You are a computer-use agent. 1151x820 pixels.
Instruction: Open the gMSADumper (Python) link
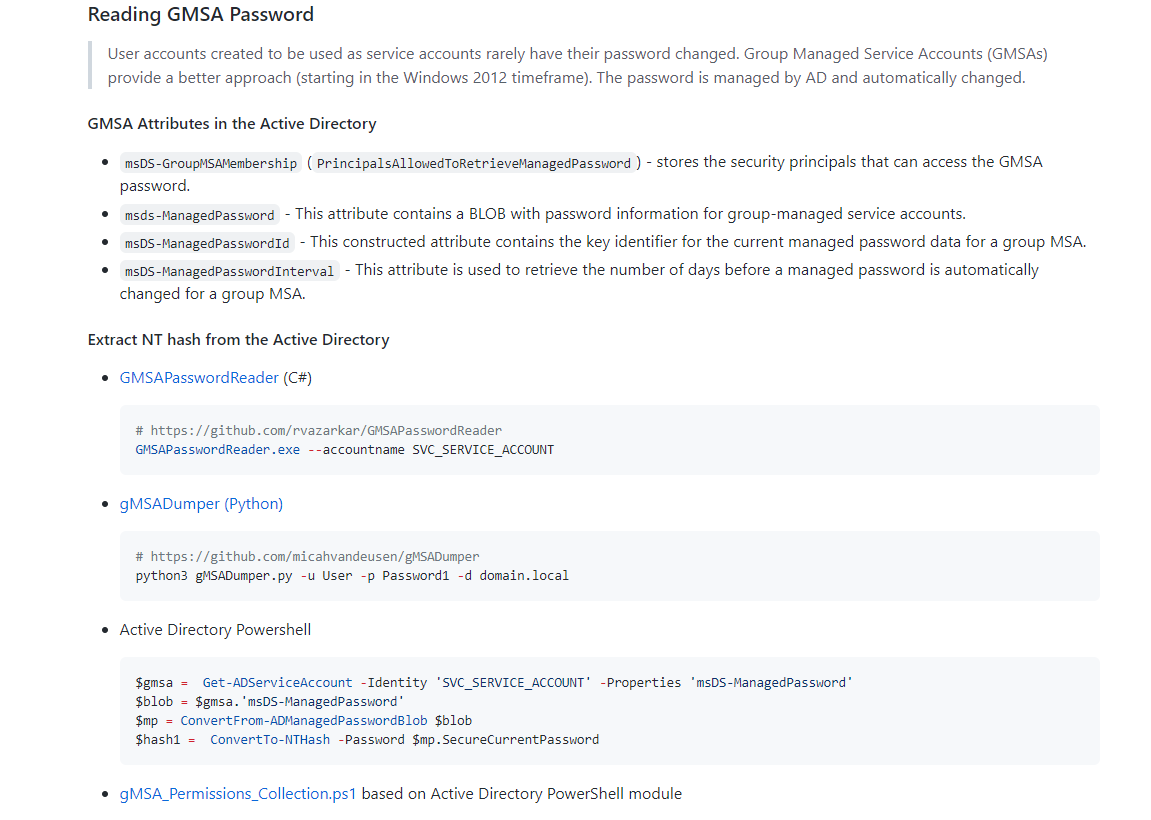pyautogui.click(x=201, y=504)
